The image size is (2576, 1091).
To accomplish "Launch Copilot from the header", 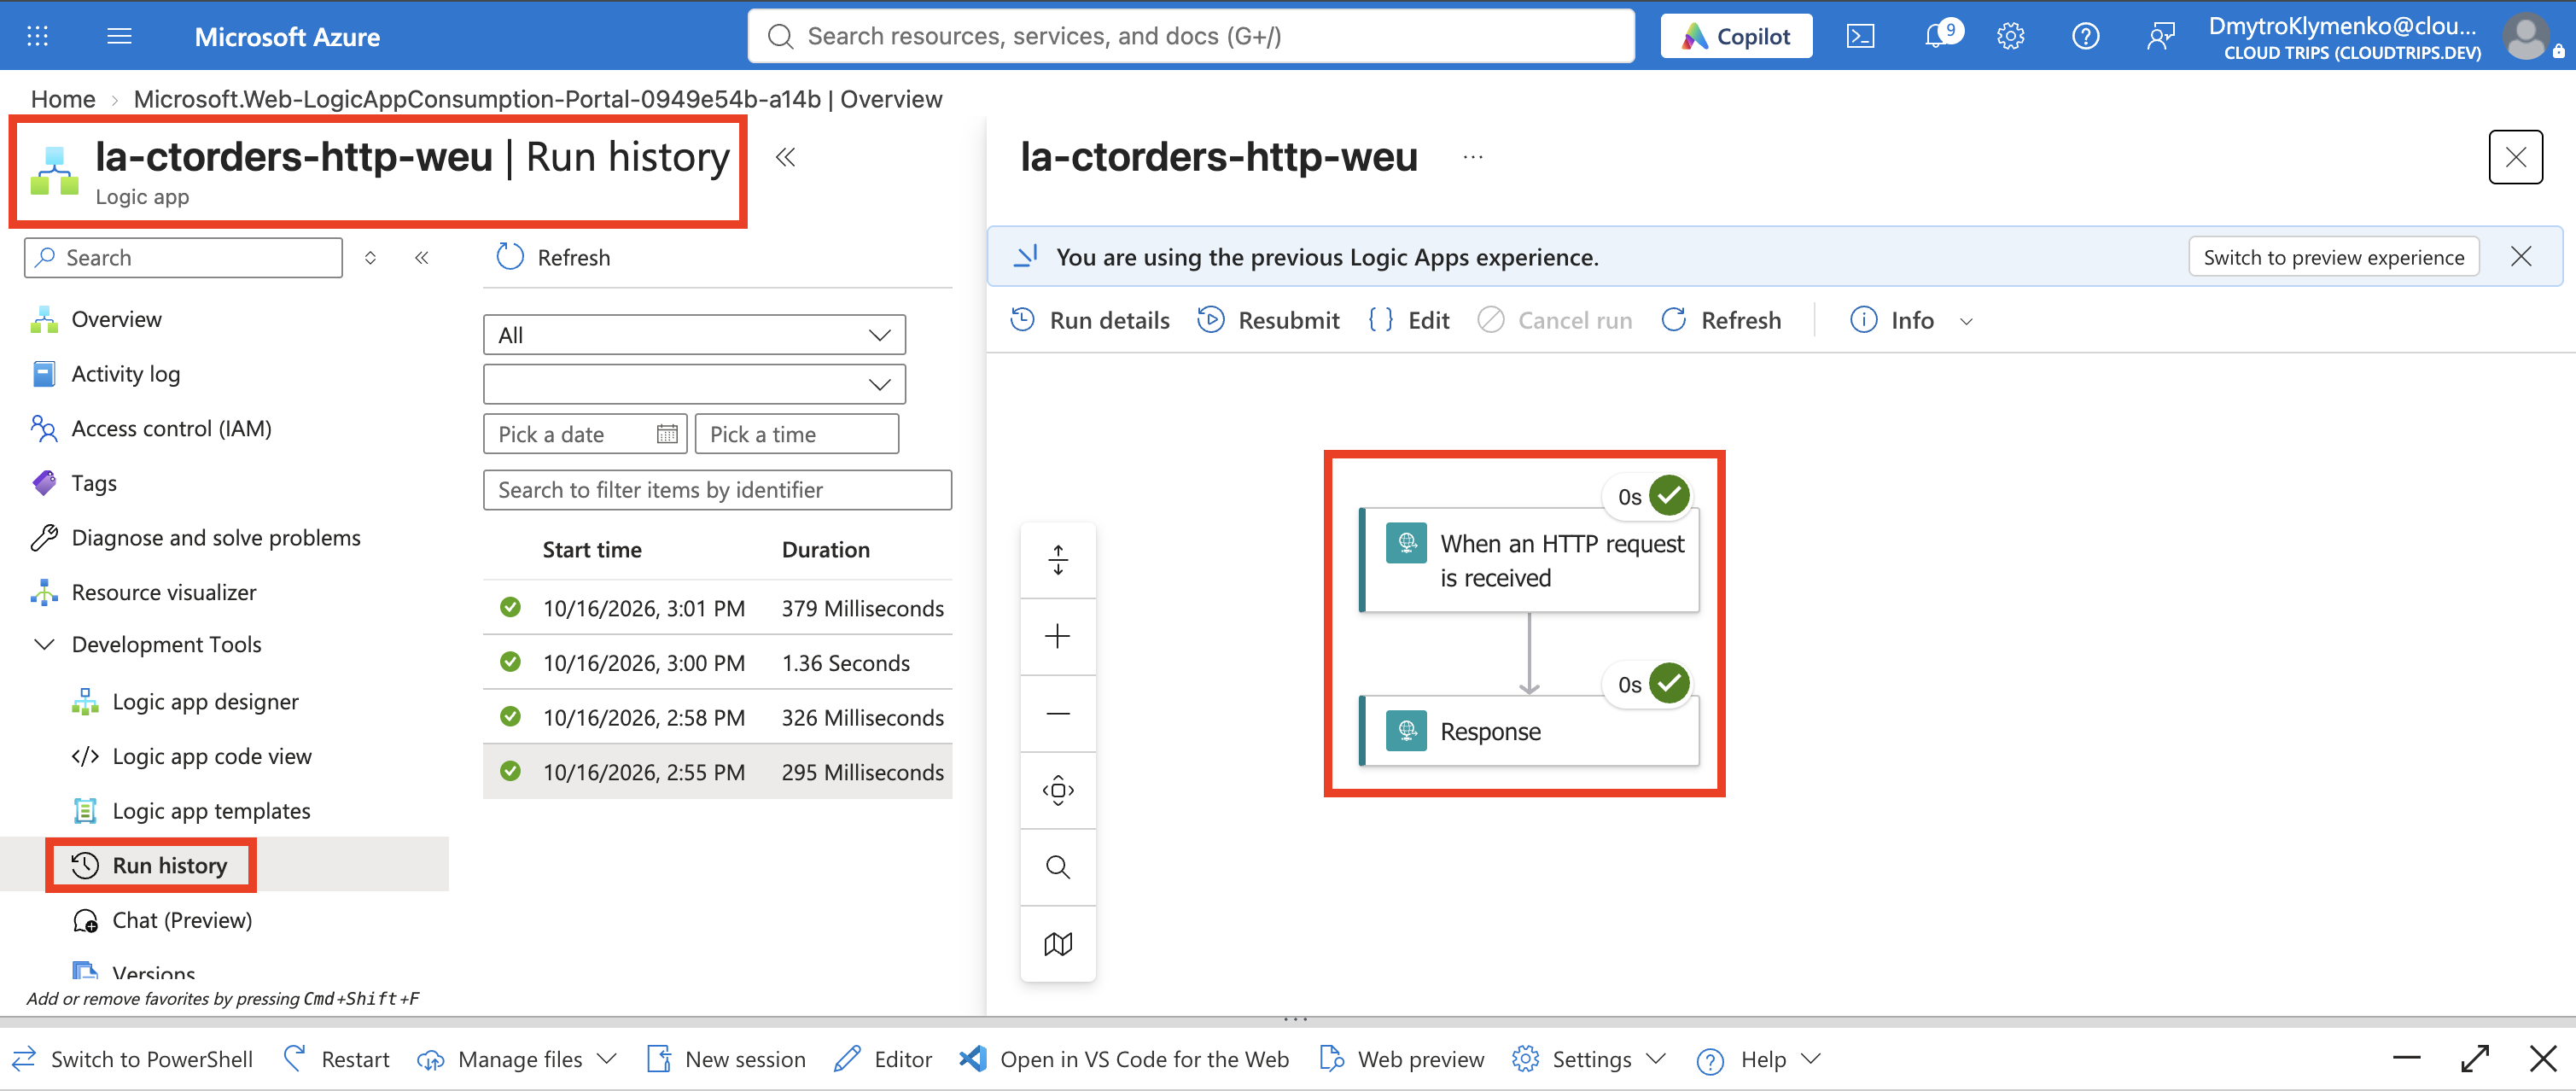I will pos(1736,36).
